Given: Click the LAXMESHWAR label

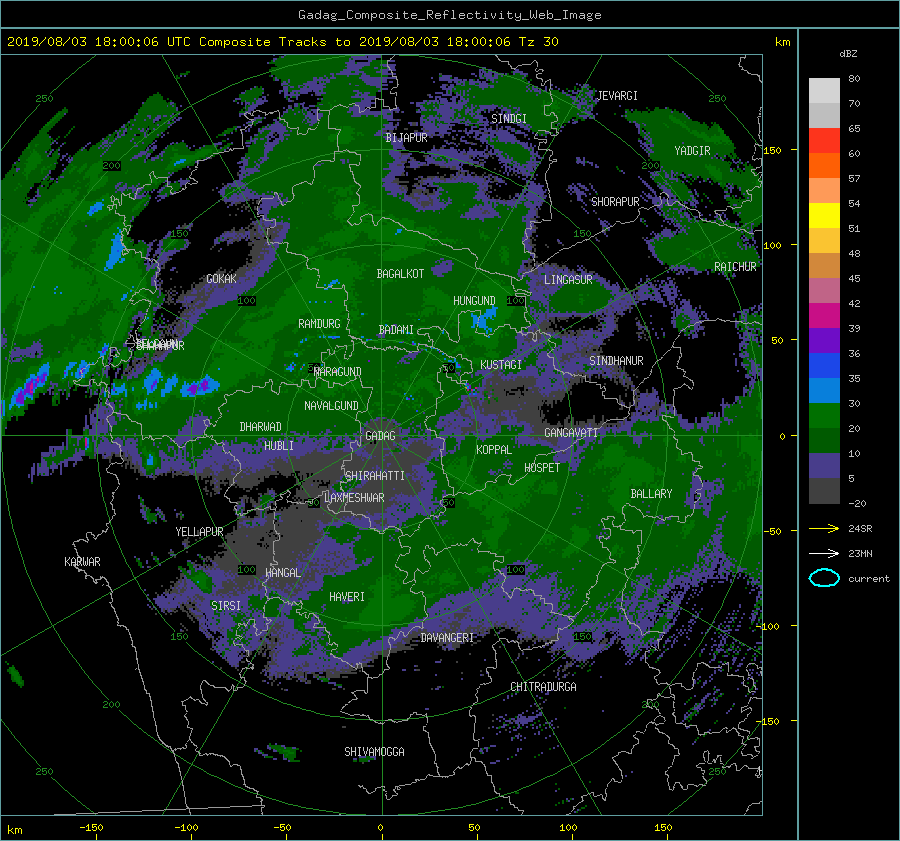Looking at the screenshot, I should tap(354, 498).
